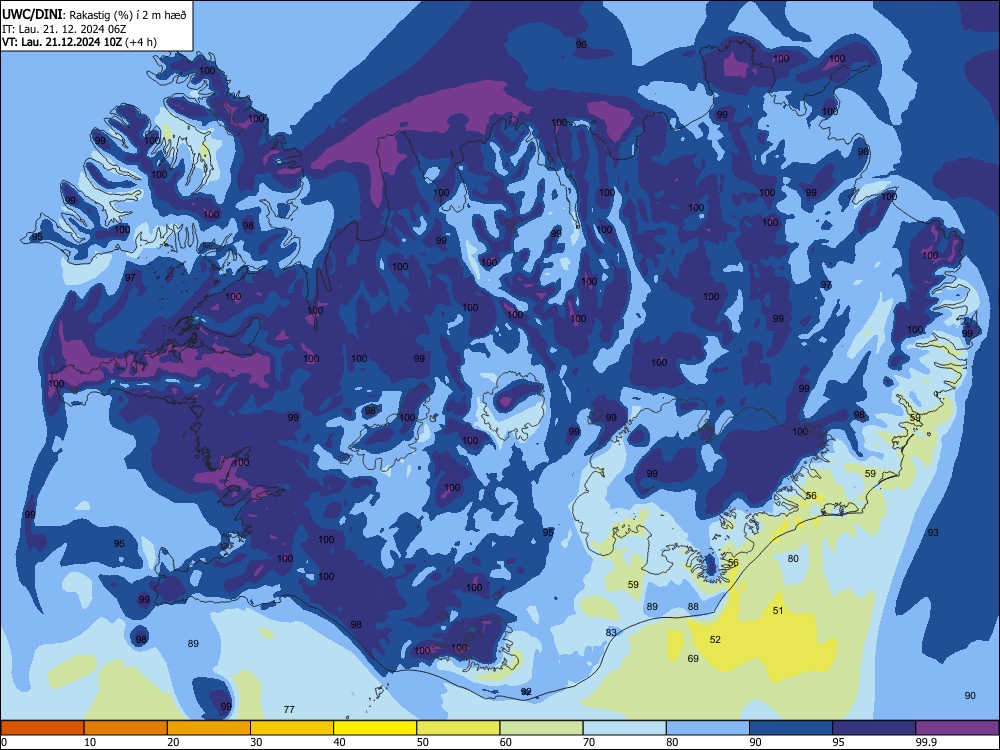This screenshot has height=750, width=1000.
Task: Click the dark orange 0–10 legend swatch
Action: tap(42, 728)
